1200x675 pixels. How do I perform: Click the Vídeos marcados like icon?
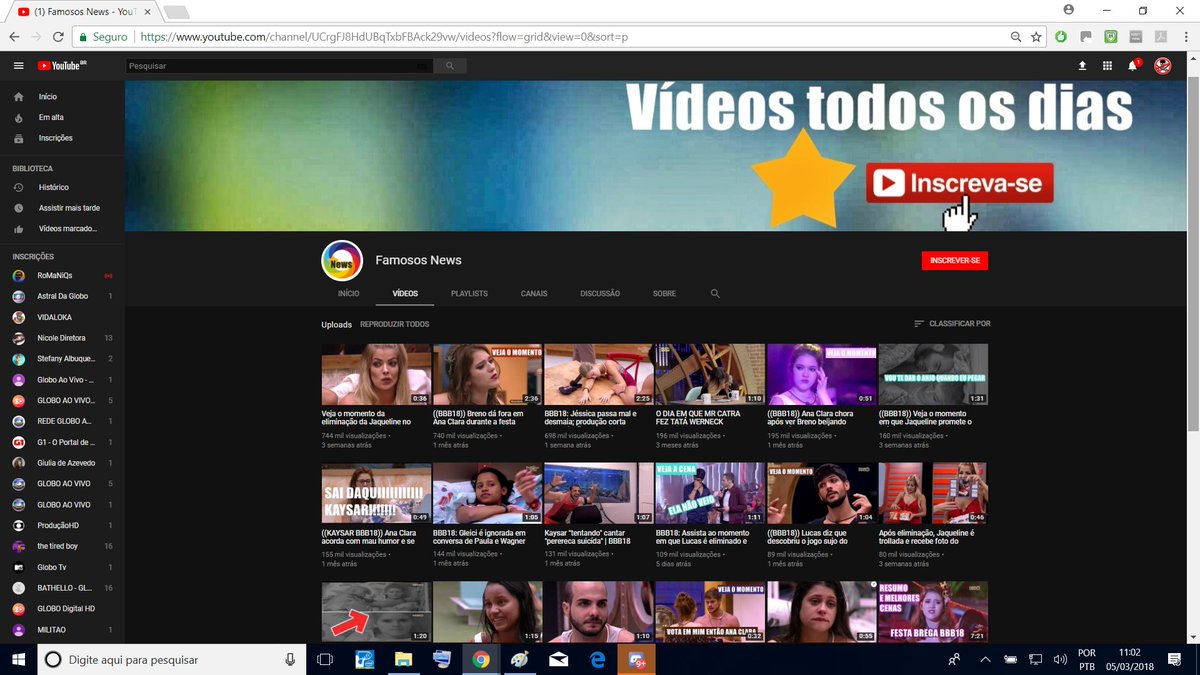(x=18, y=229)
